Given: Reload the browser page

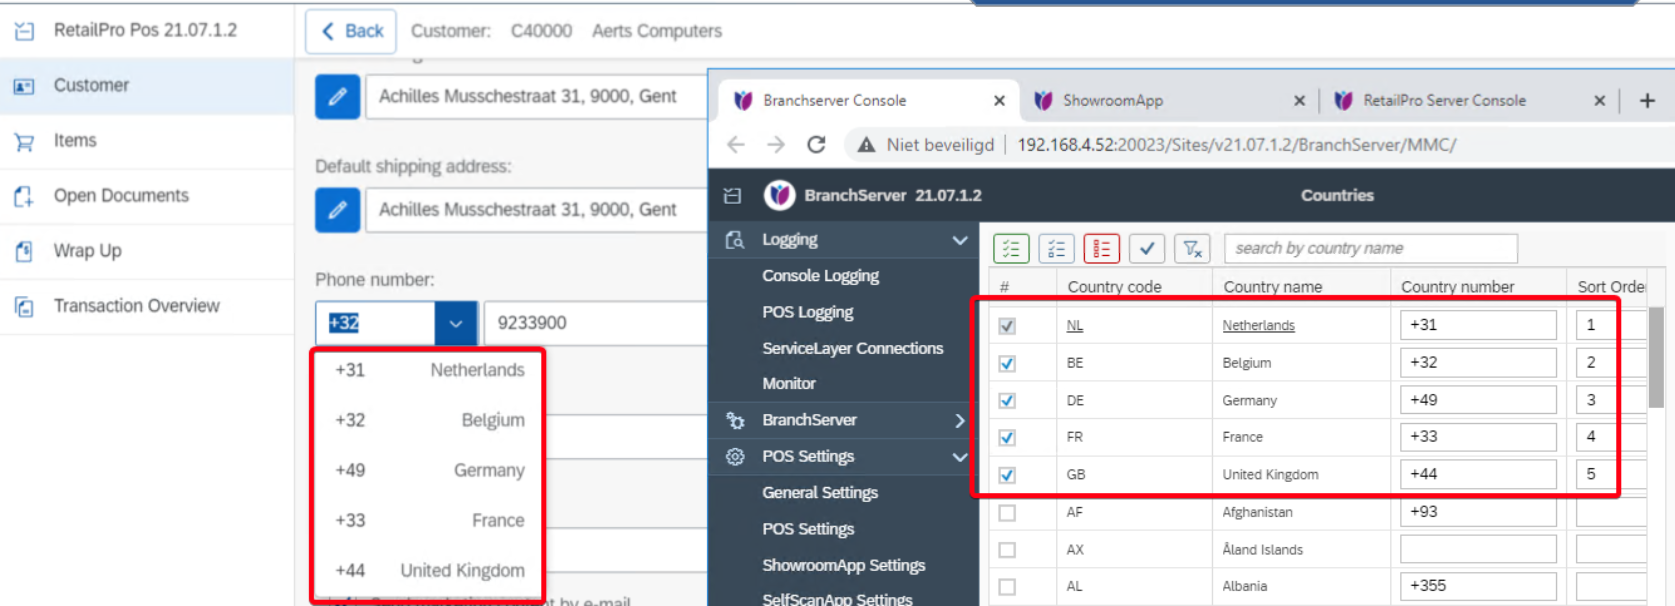Looking at the screenshot, I should [x=816, y=145].
